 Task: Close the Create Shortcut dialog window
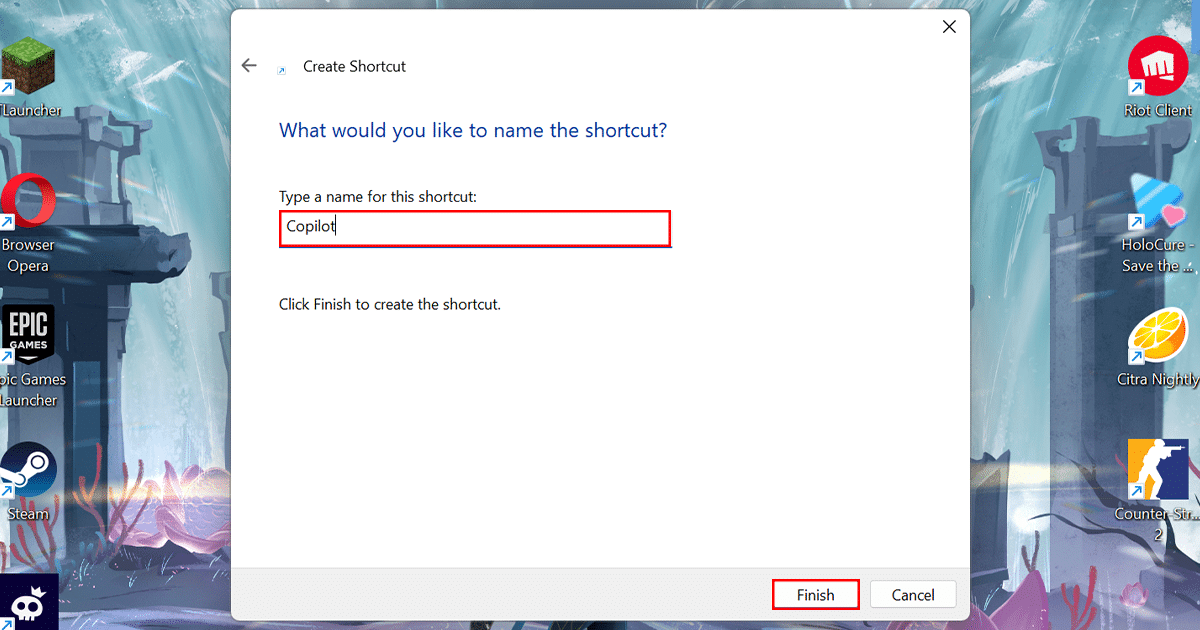click(949, 27)
